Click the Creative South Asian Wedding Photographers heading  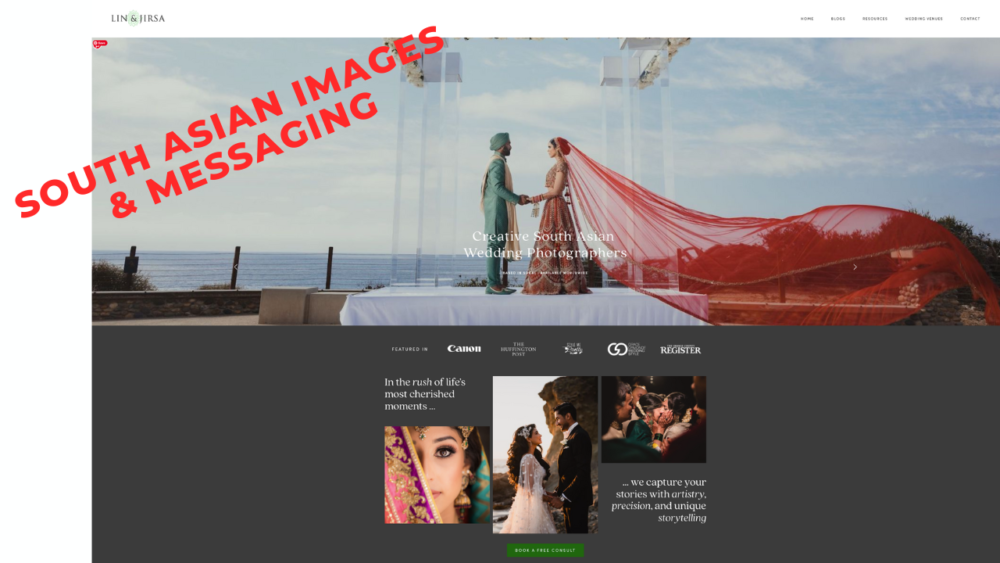(544, 245)
